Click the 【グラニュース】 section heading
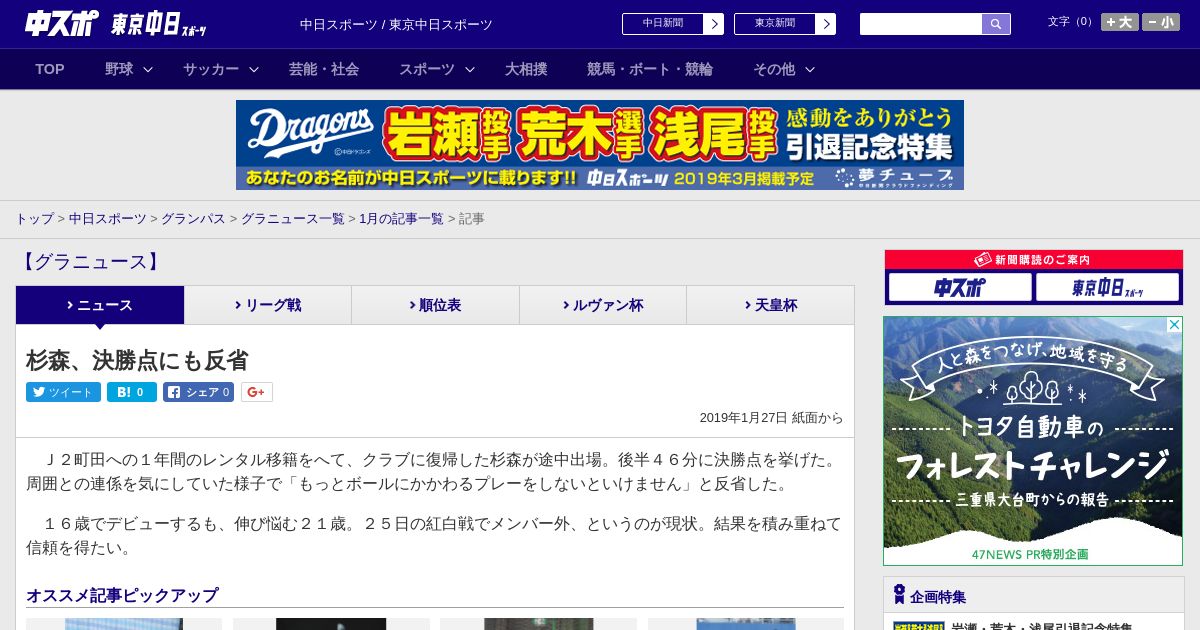 pyautogui.click(x=90, y=262)
